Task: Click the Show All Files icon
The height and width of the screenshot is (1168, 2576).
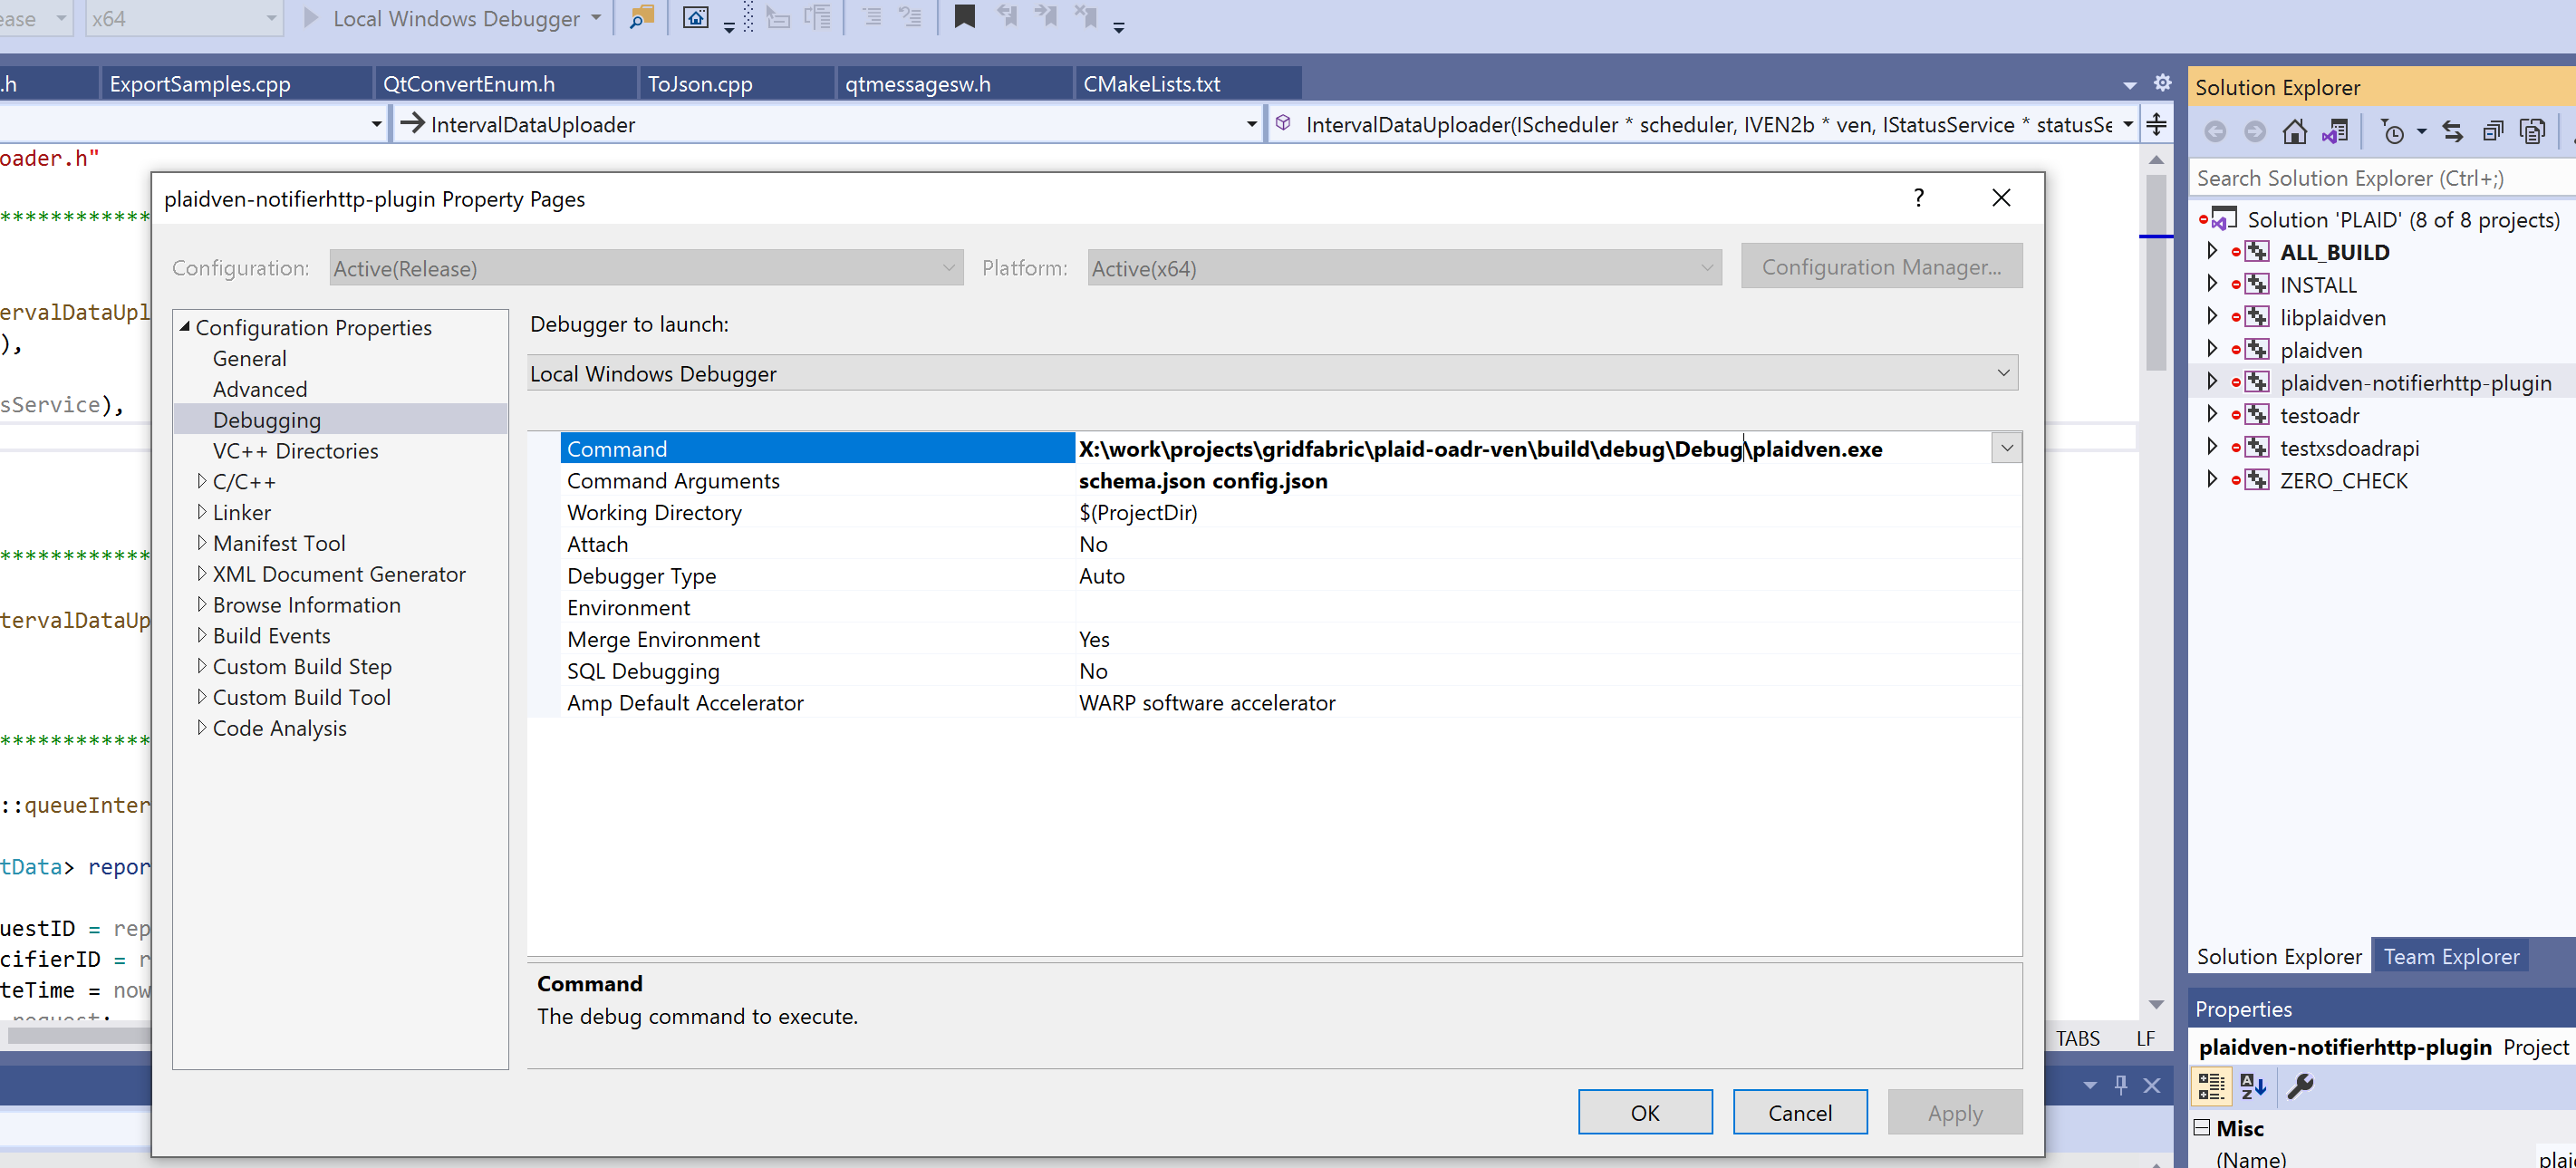Action: 2532,131
